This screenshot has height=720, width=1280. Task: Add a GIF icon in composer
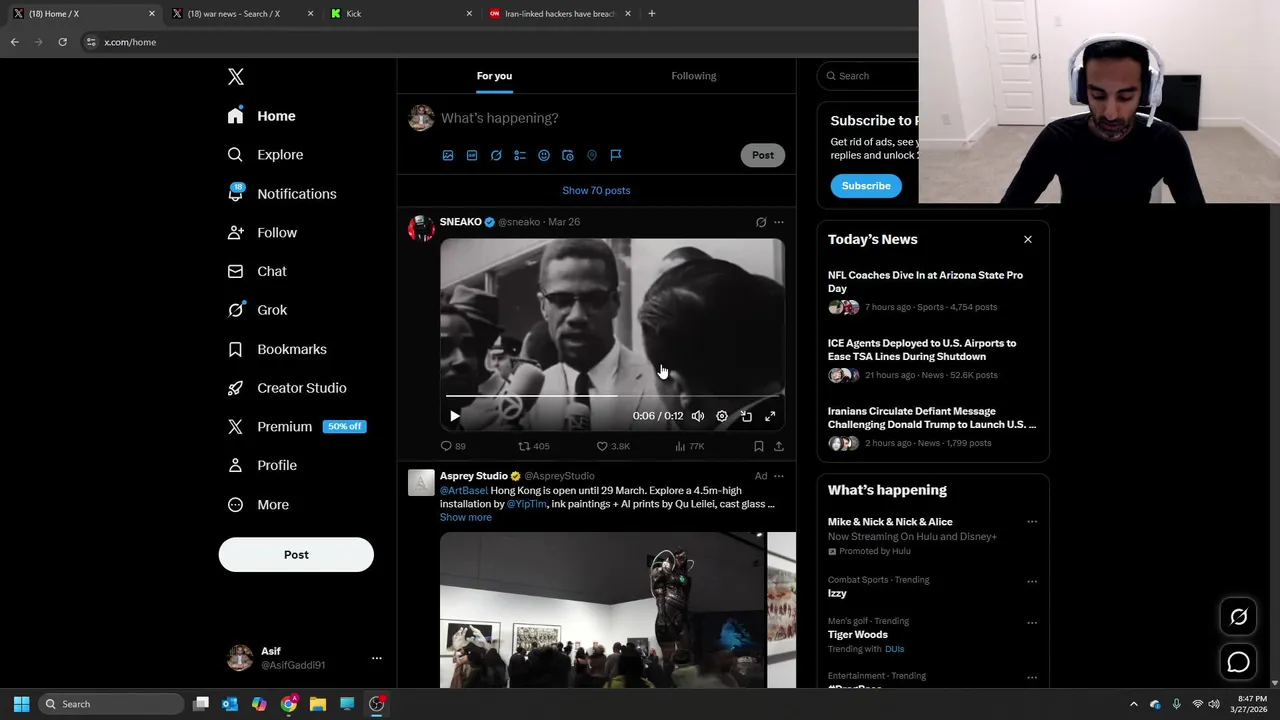pos(472,155)
